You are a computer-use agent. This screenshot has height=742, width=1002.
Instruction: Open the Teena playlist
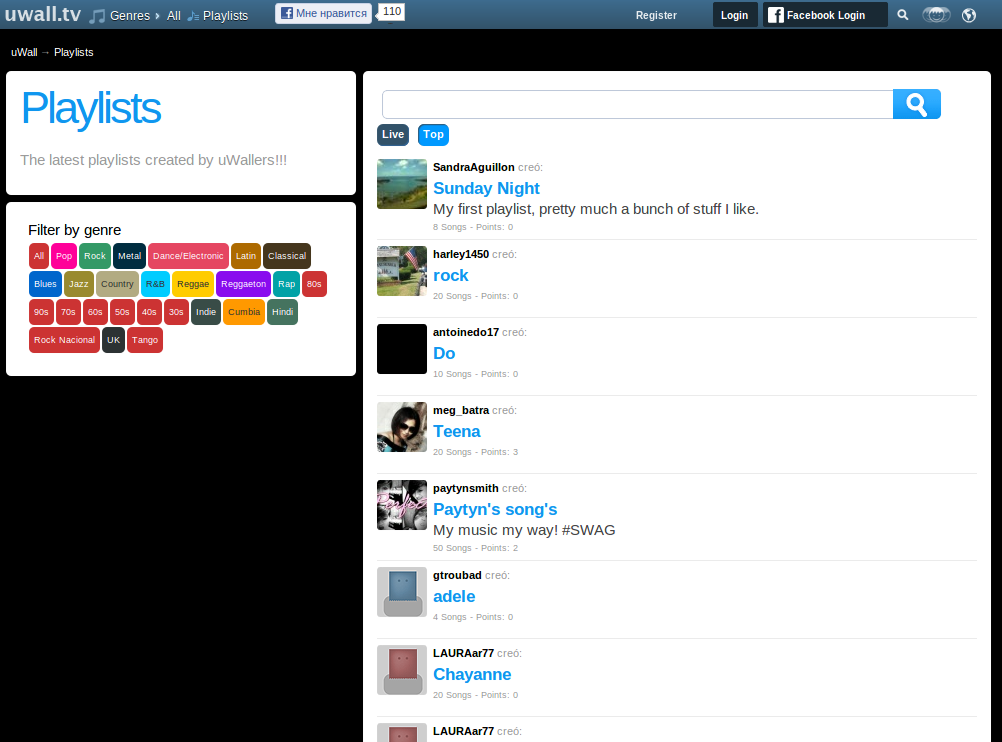(x=456, y=431)
